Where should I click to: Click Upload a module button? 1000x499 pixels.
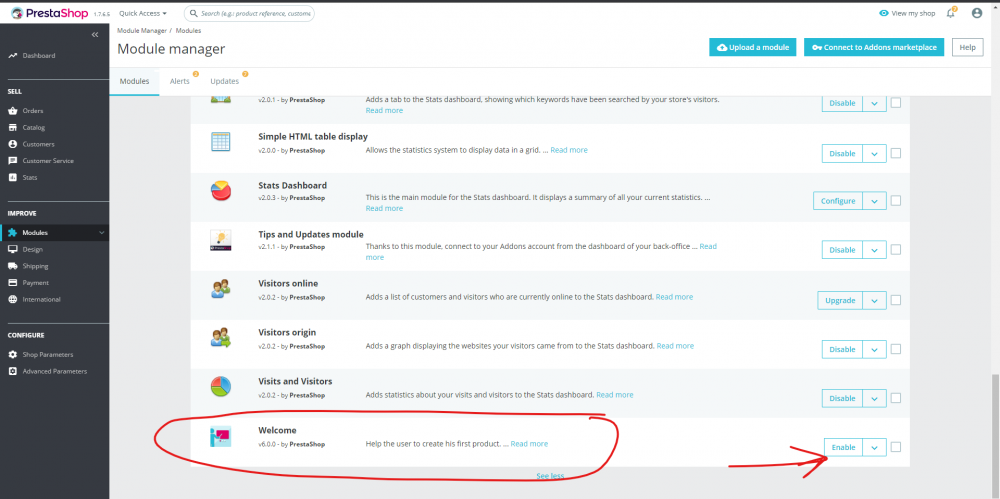click(x=753, y=47)
